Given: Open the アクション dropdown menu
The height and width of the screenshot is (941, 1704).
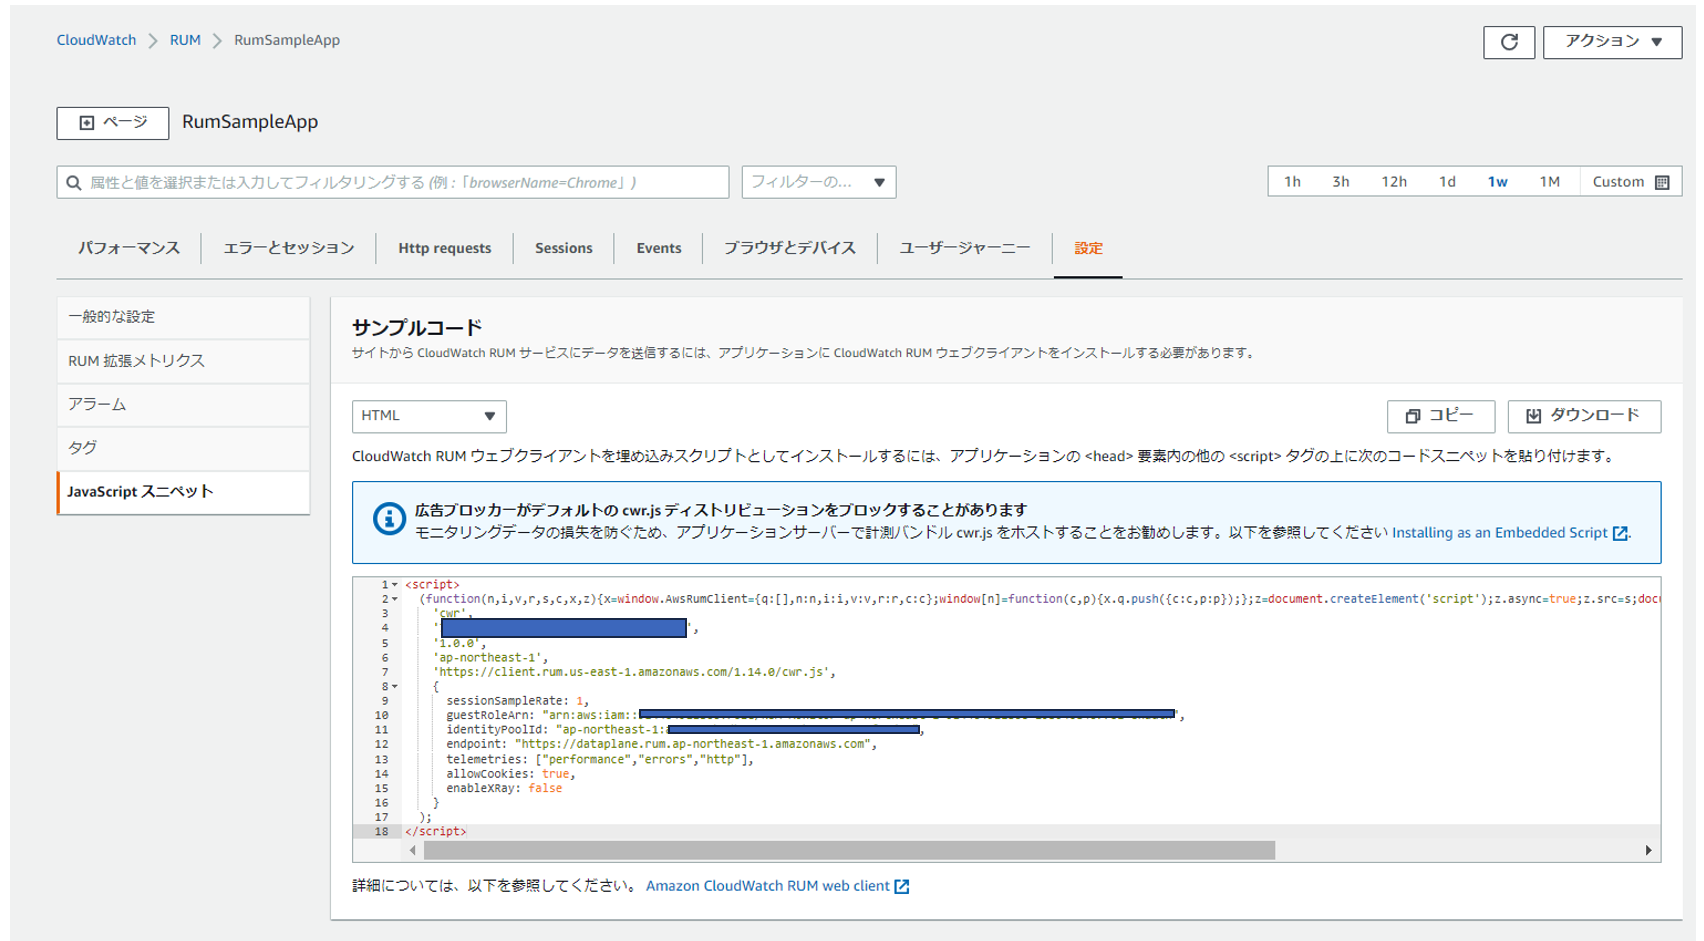Looking at the screenshot, I should coord(1611,42).
